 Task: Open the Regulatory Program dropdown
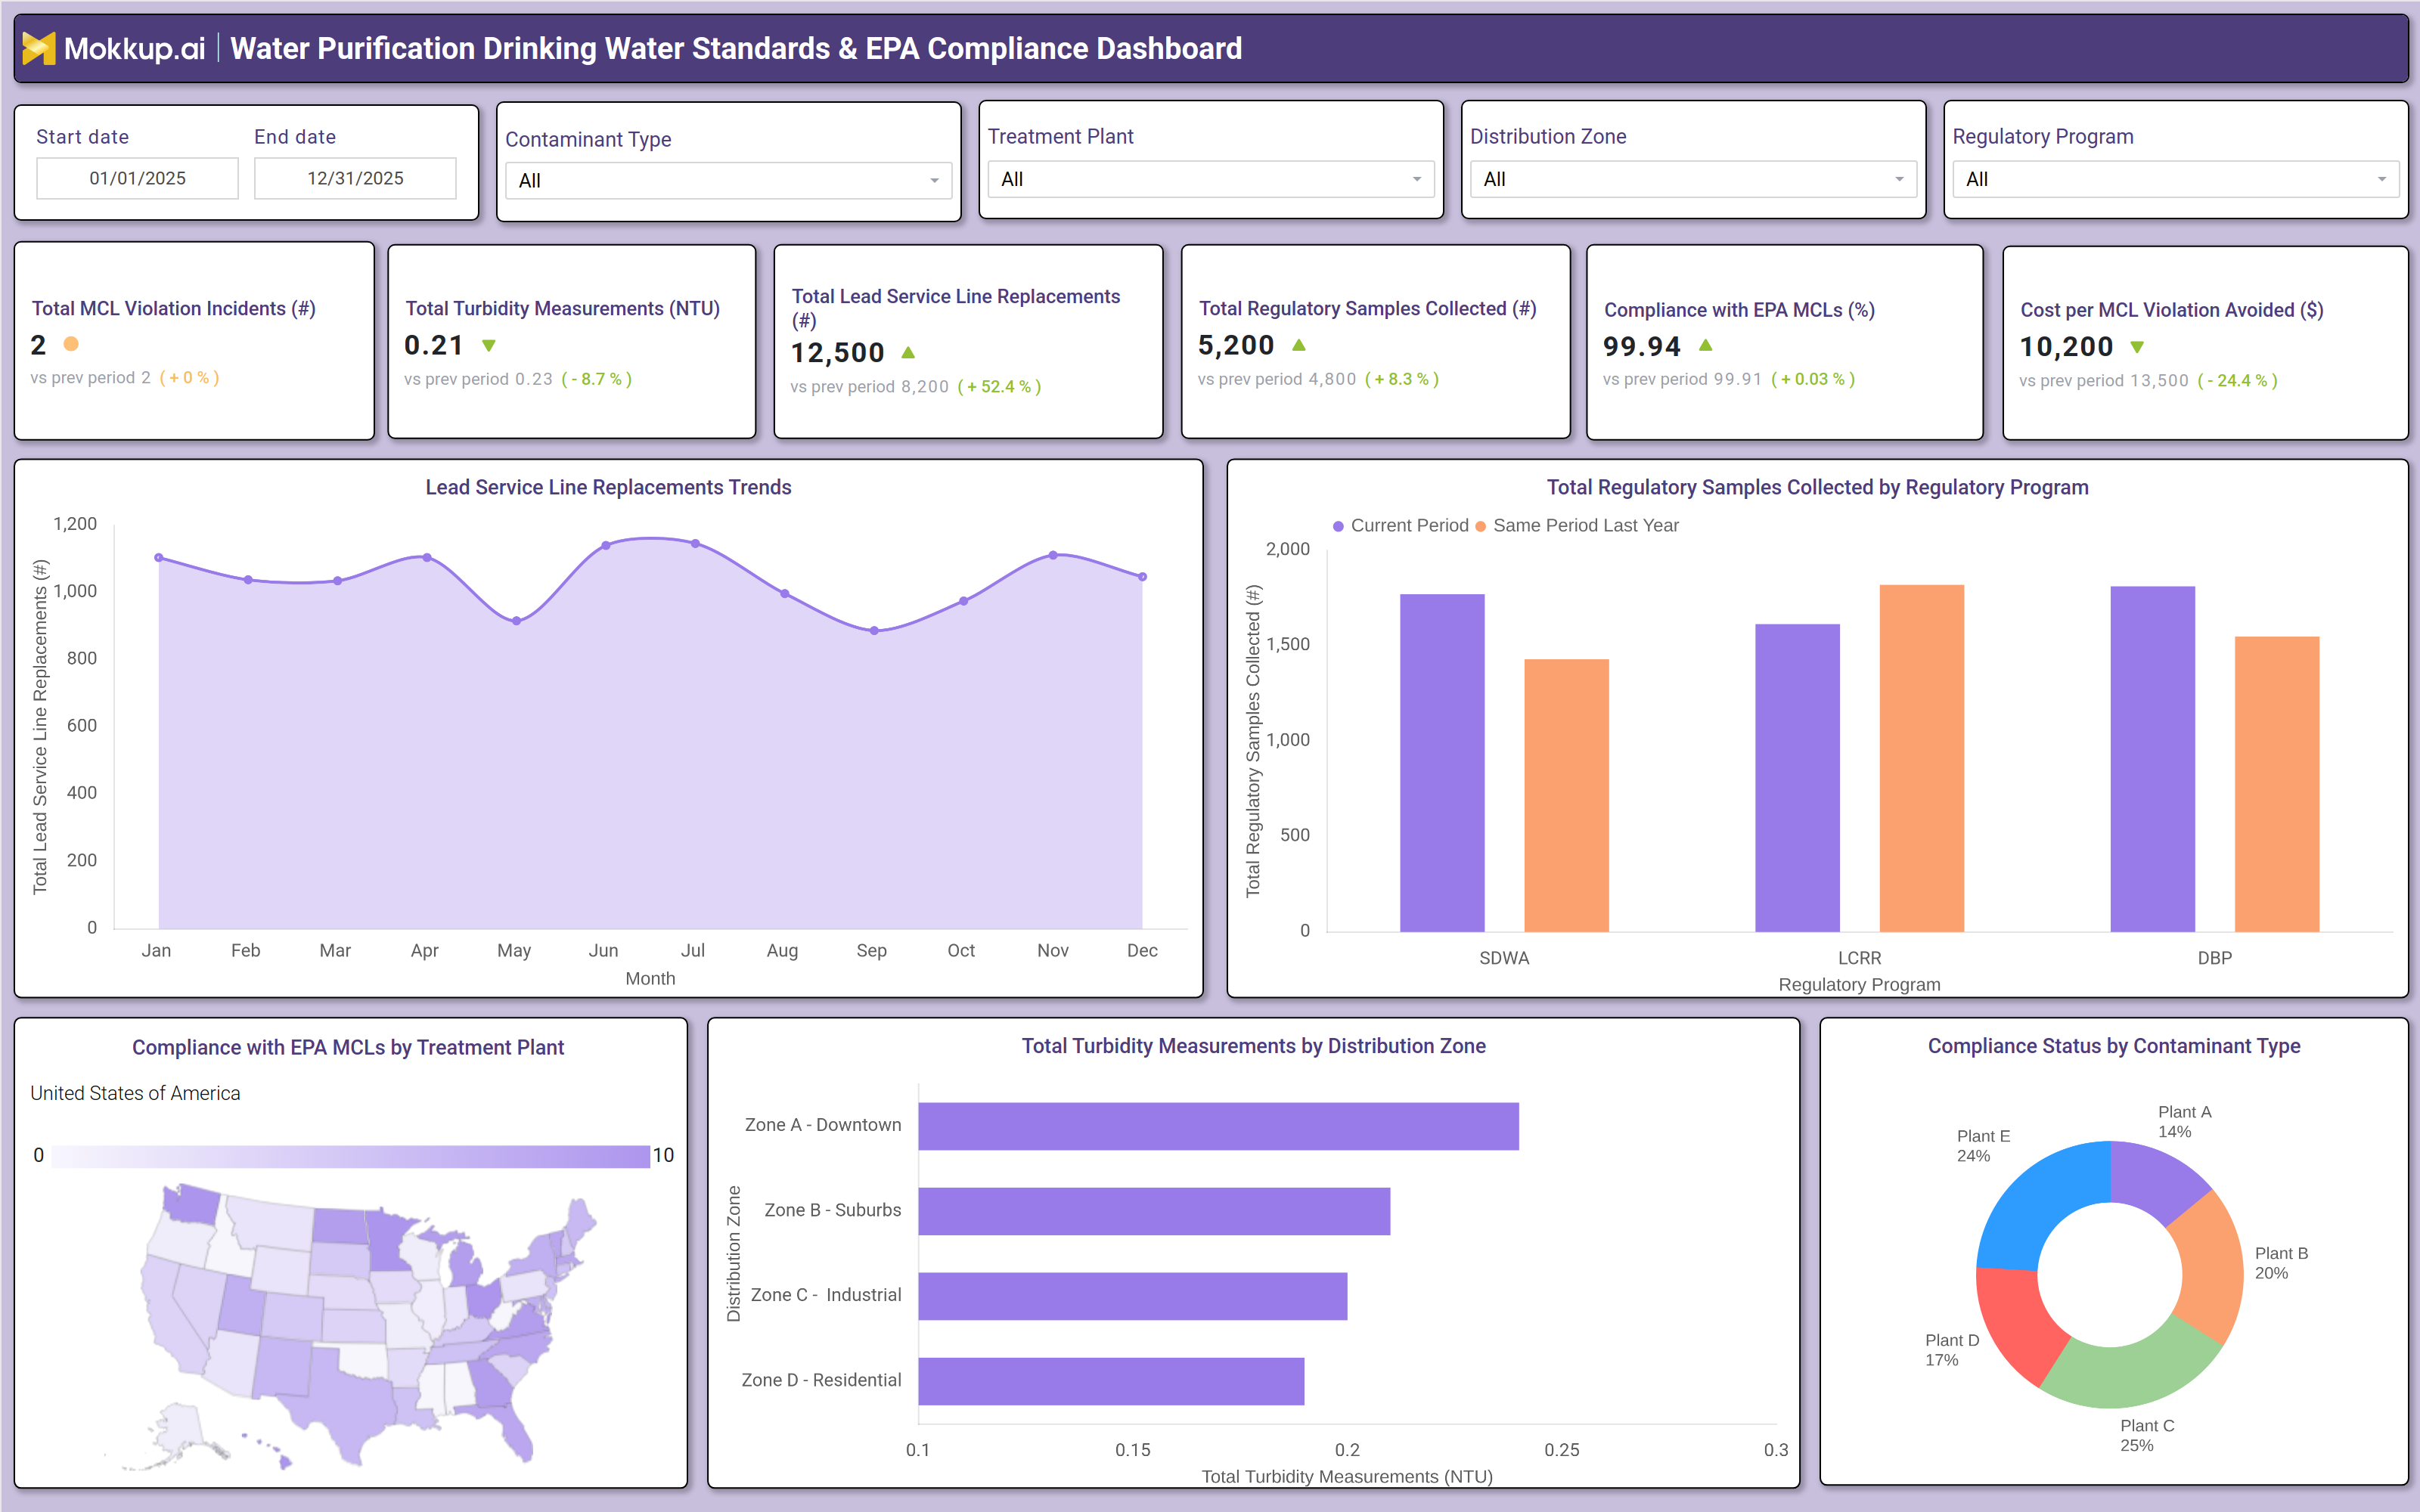[2175, 179]
